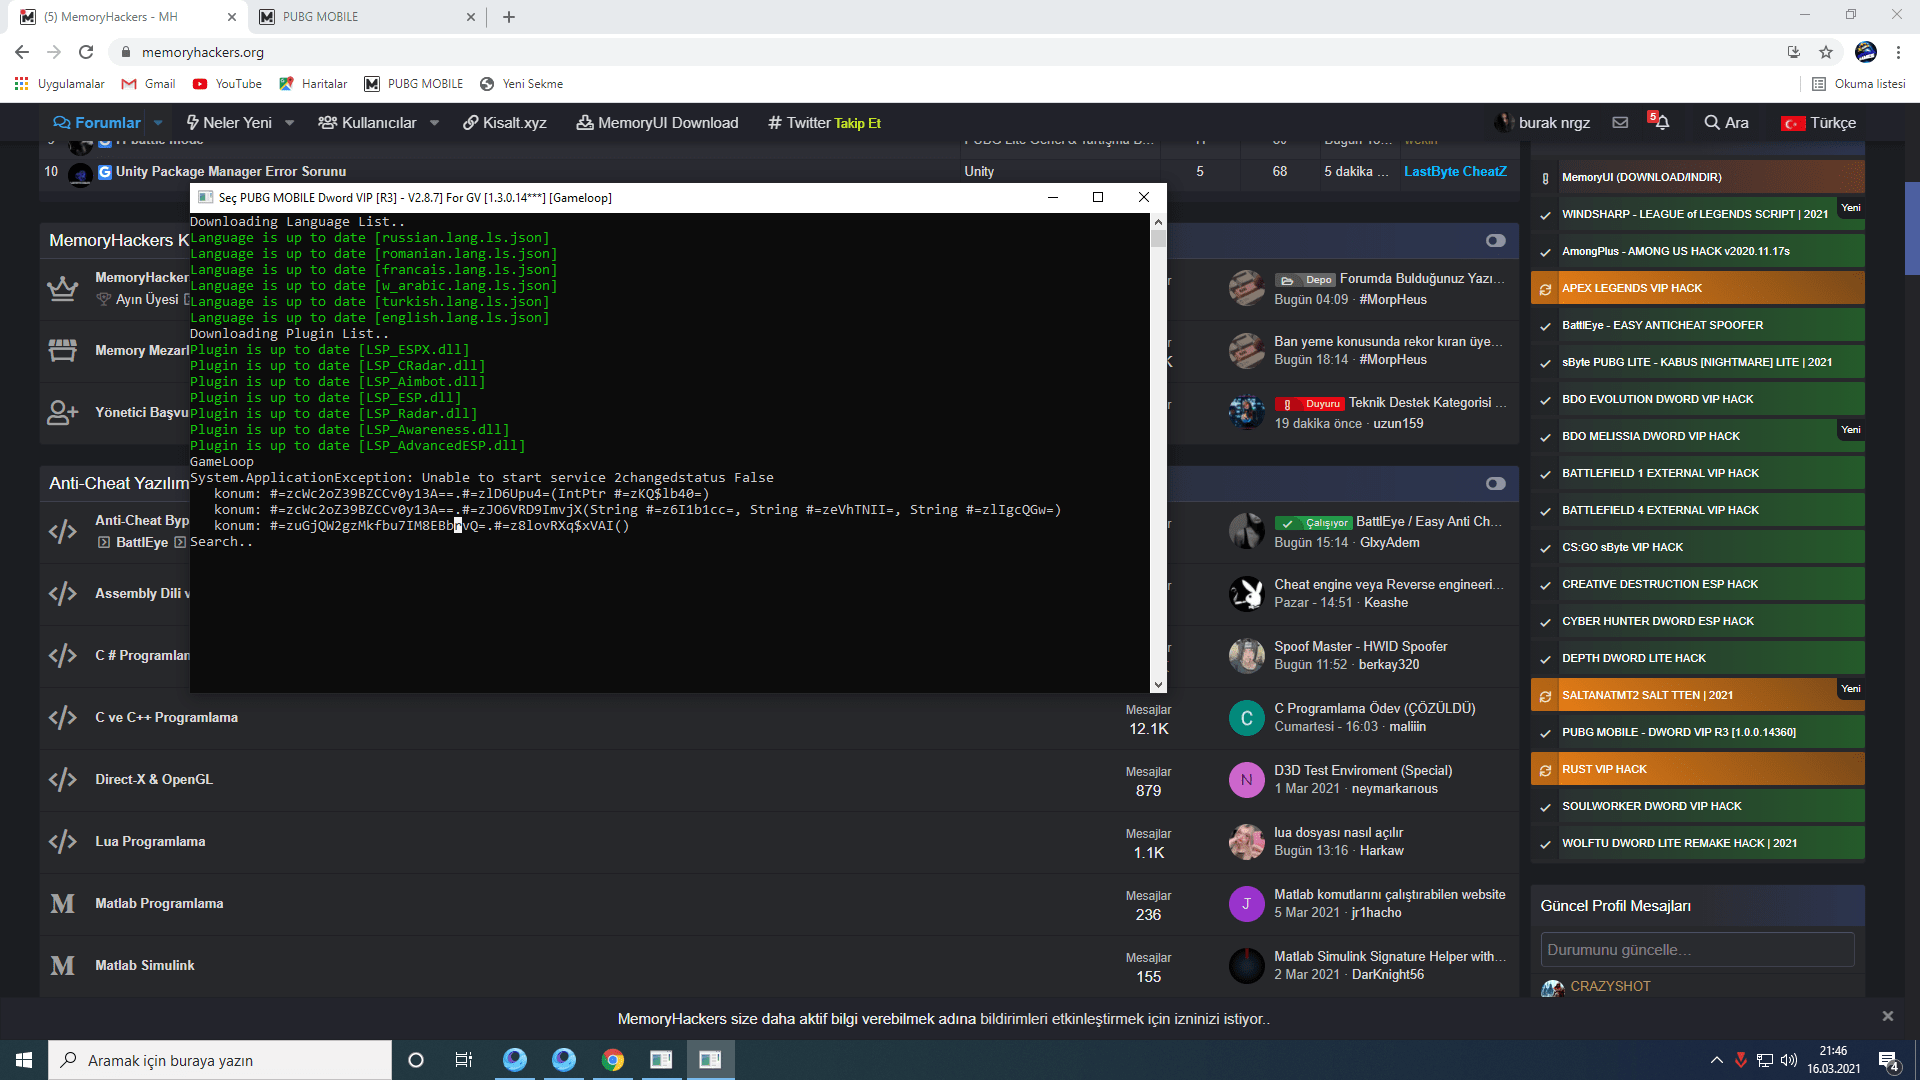The height and width of the screenshot is (1080, 1920).
Task: Click the Windows taskbar search box
Action: point(220,1060)
